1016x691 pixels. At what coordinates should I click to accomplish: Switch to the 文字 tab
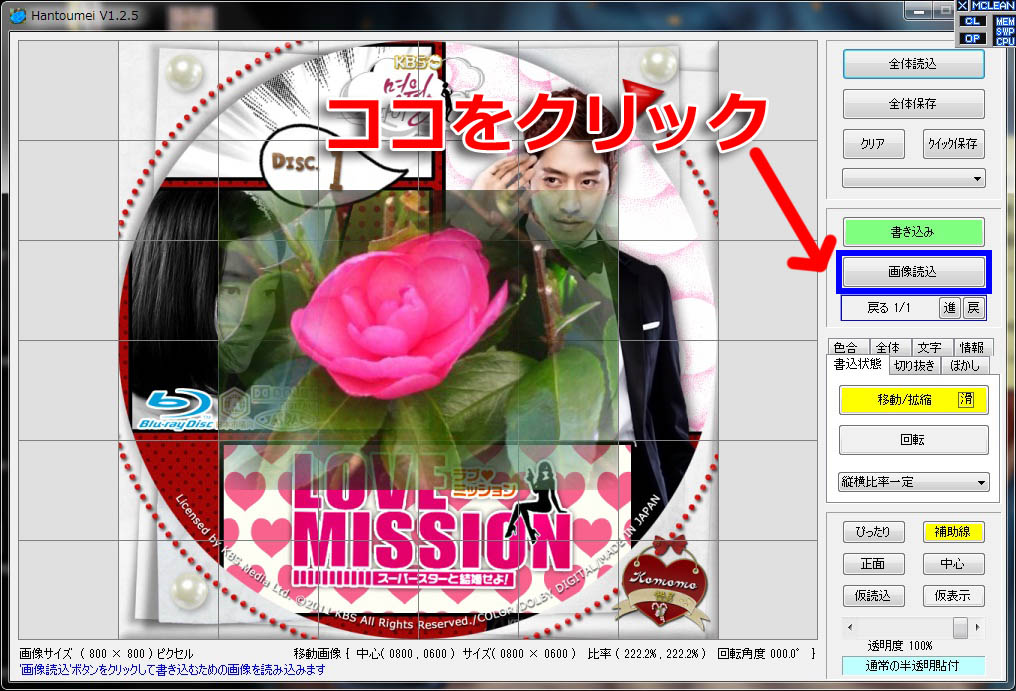point(930,347)
